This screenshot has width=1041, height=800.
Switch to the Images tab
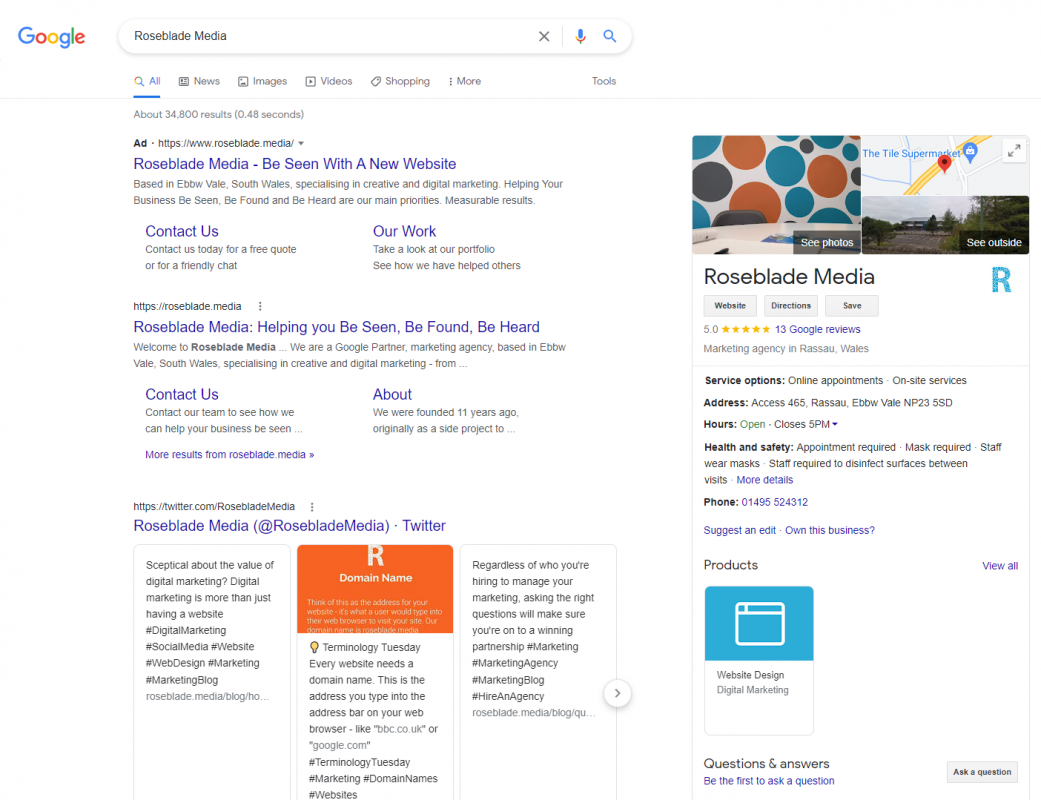tap(262, 81)
